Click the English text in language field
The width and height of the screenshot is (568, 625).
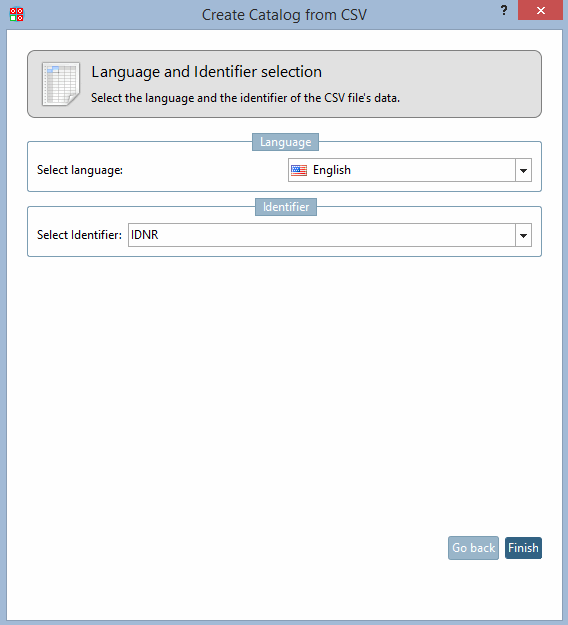[332, 170]
